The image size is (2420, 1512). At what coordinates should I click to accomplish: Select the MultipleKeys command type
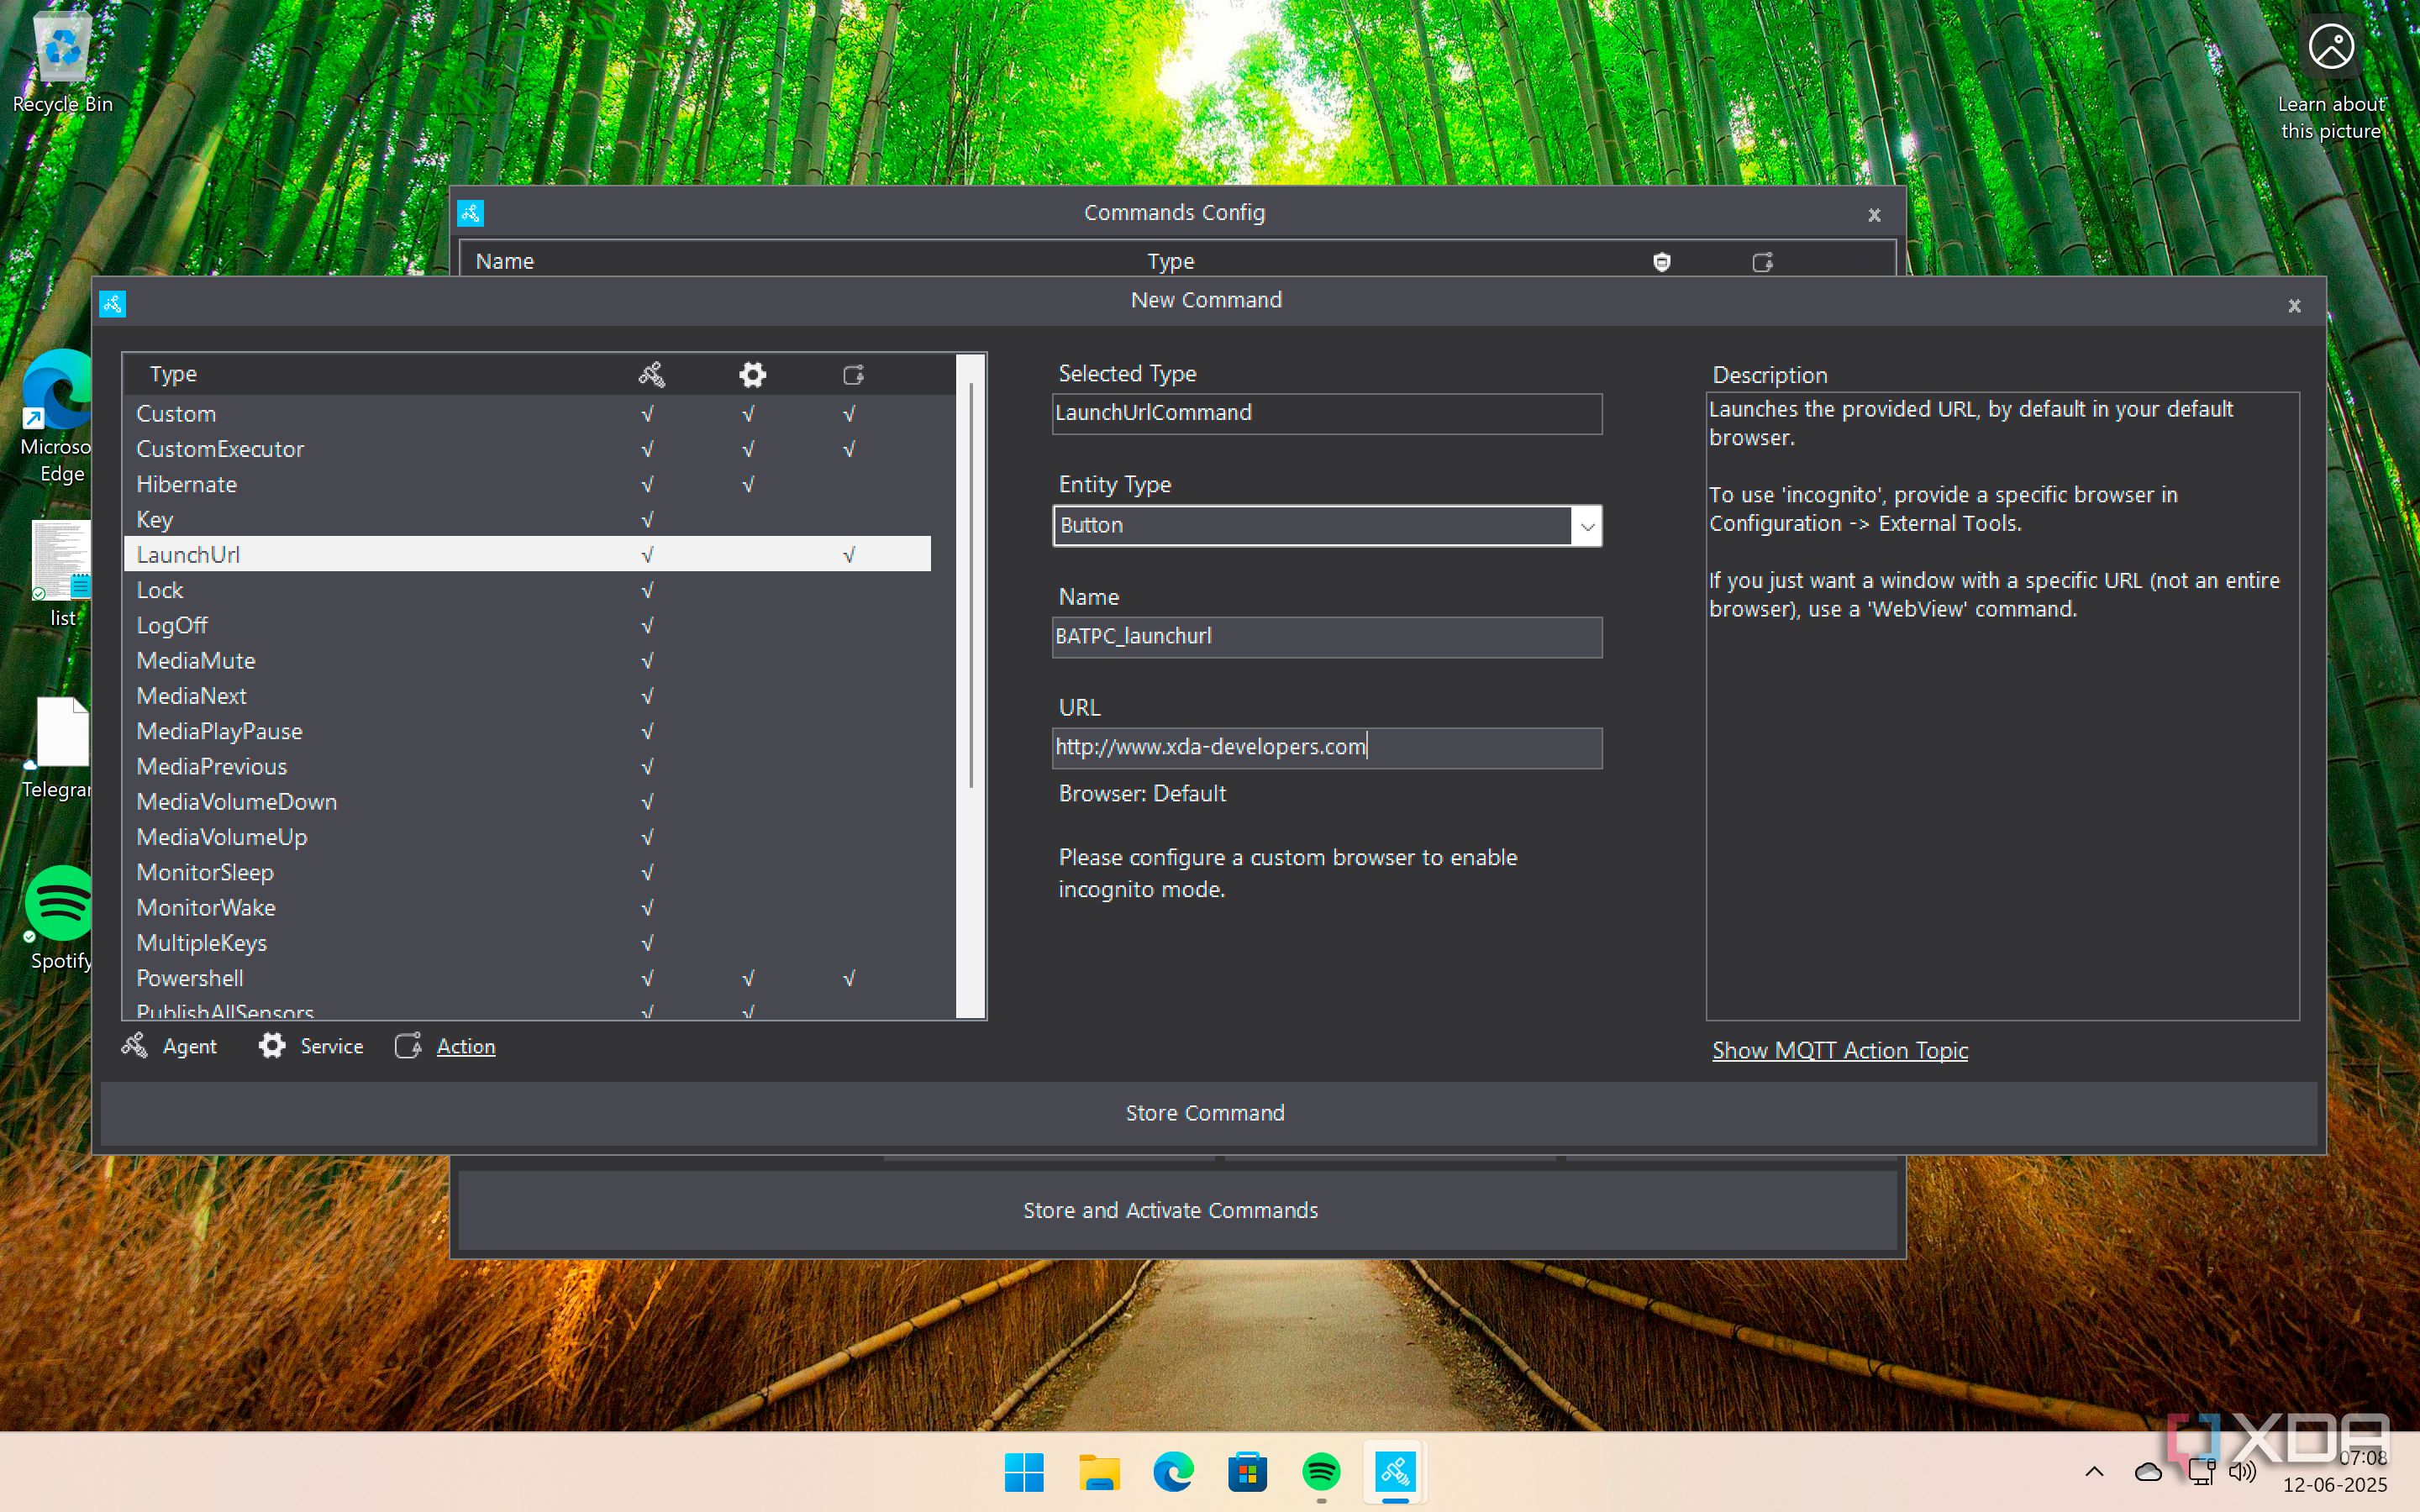[x=527, y=943]
